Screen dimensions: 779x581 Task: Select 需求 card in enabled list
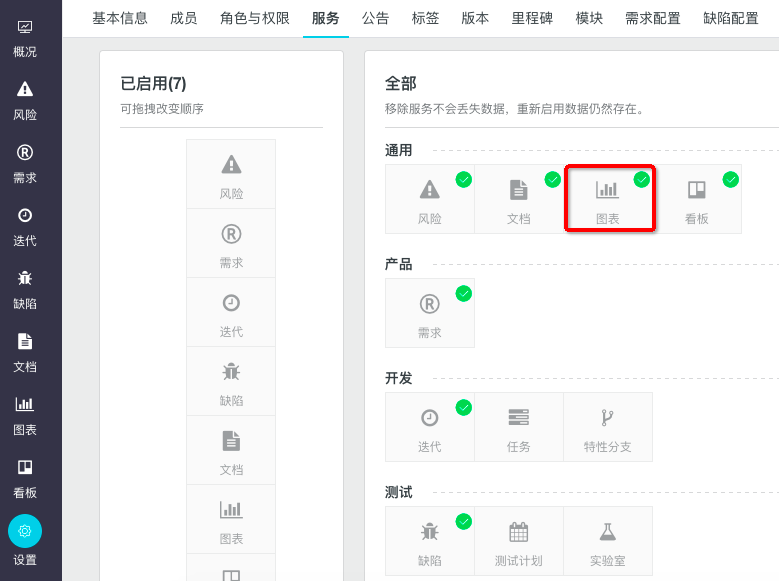click(x=231, y=243)
